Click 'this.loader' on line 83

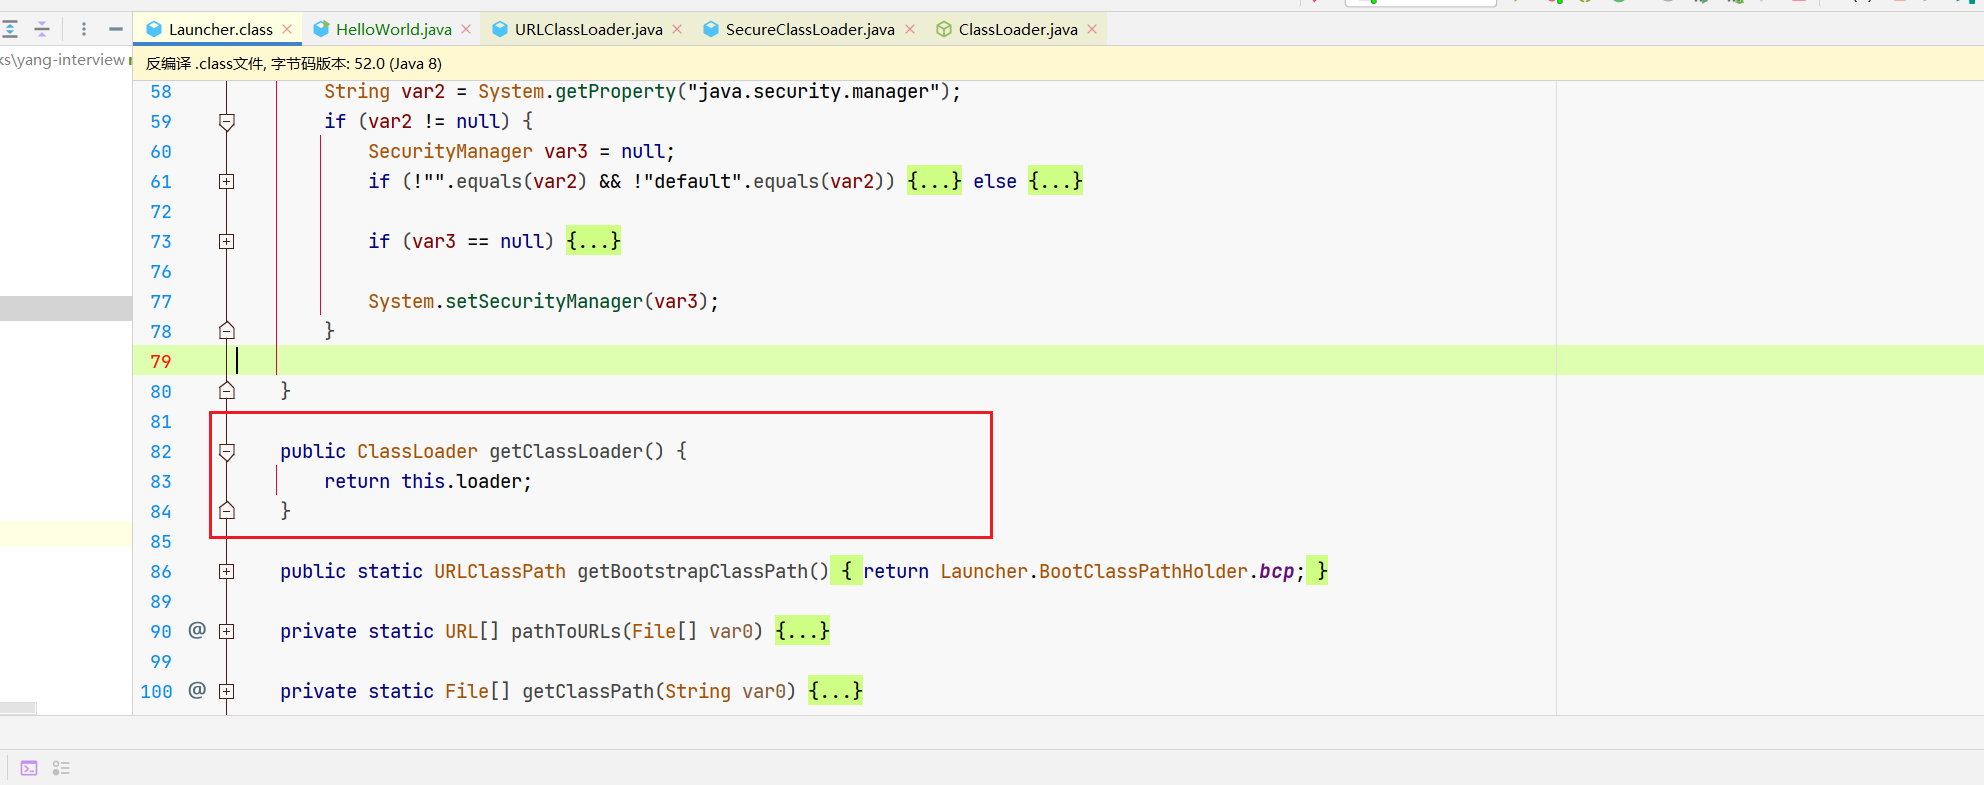pyautogui.click(x=461, y=481)
